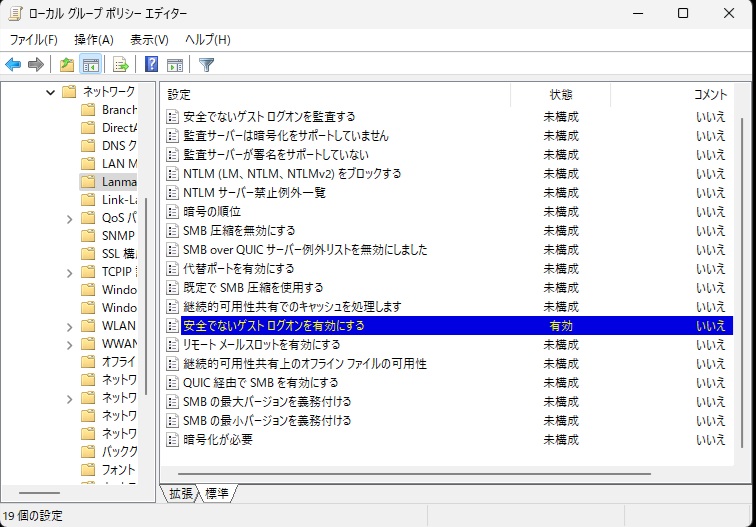Screen dimensions: 756x527
Task: Select the 標準 tab at bottom
Action: [x=217, y=494]
